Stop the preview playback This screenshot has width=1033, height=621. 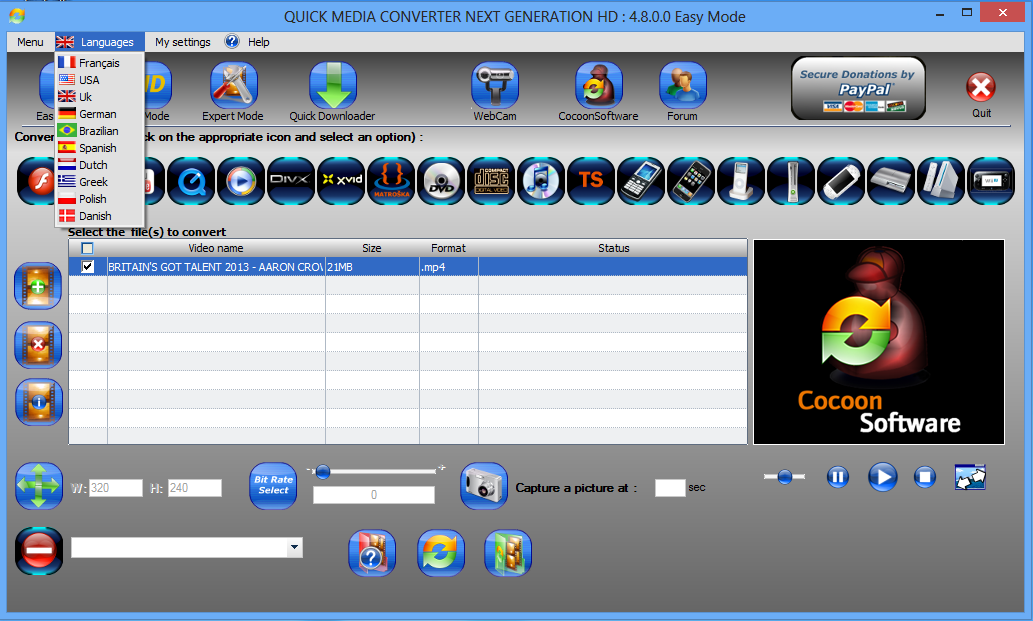pos(924,477)
